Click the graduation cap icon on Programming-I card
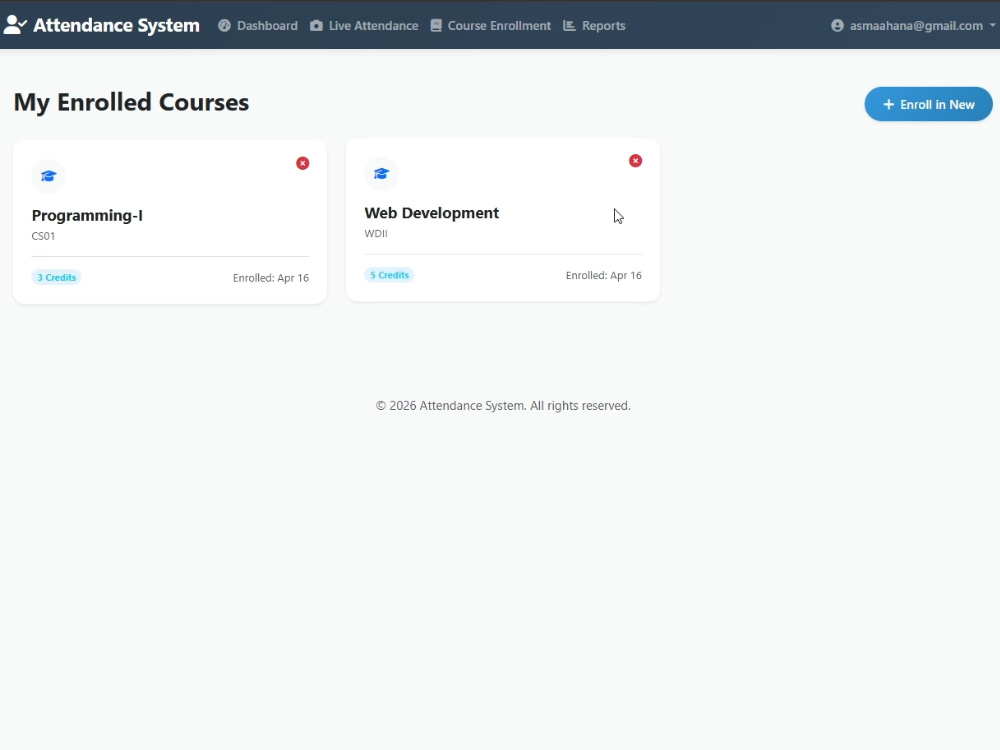The width and height of the screenshot is (1000, 750). point(48,176)
